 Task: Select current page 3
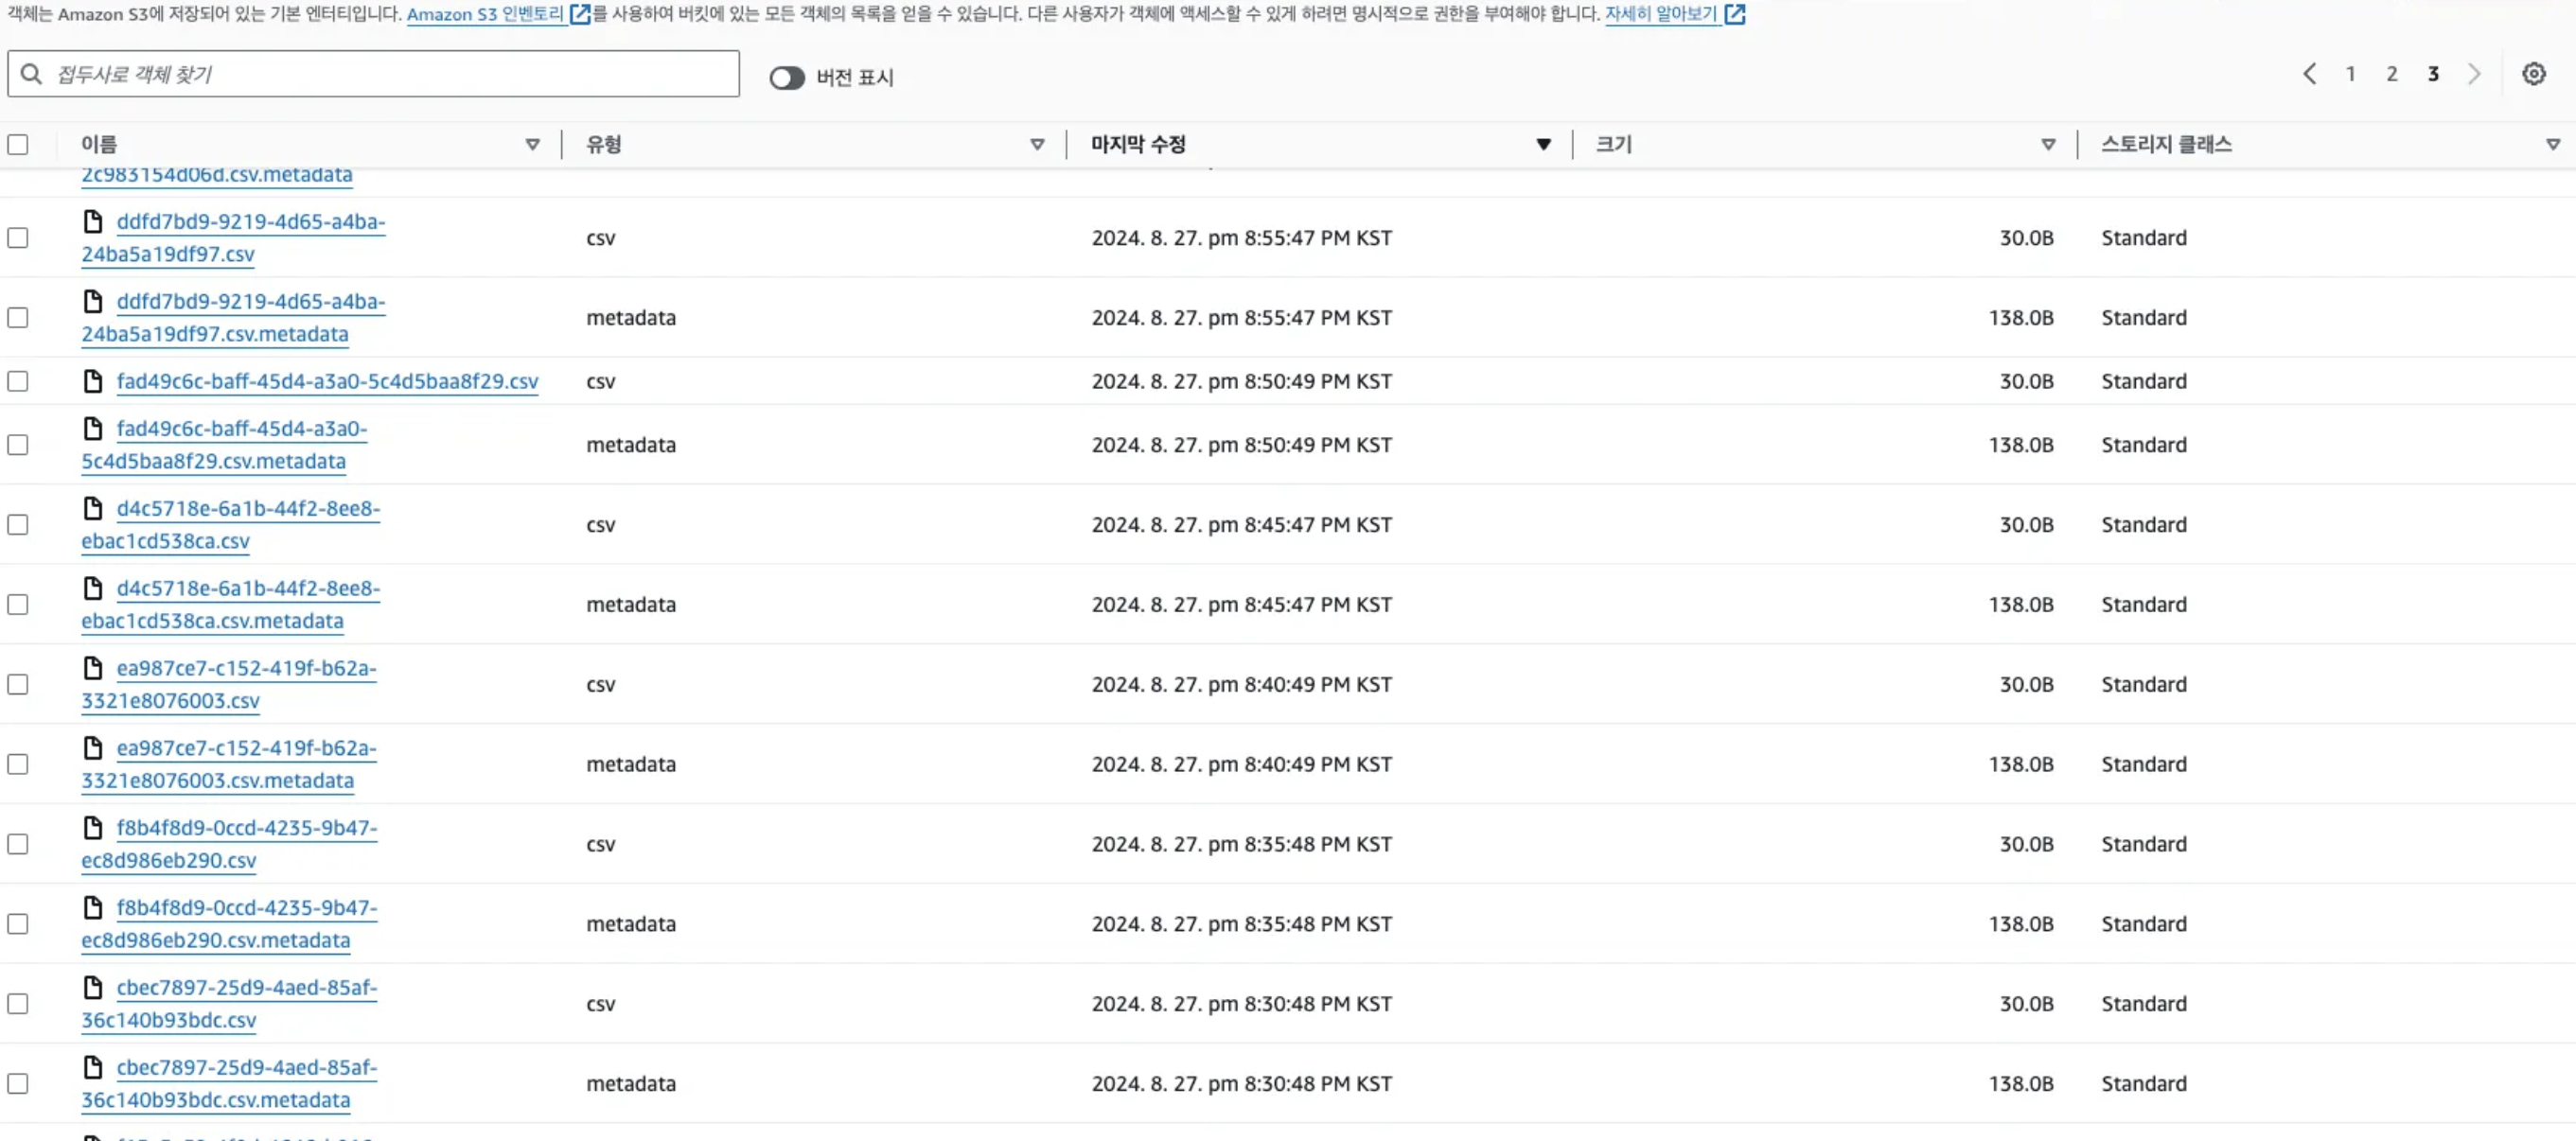point(2433,74)
